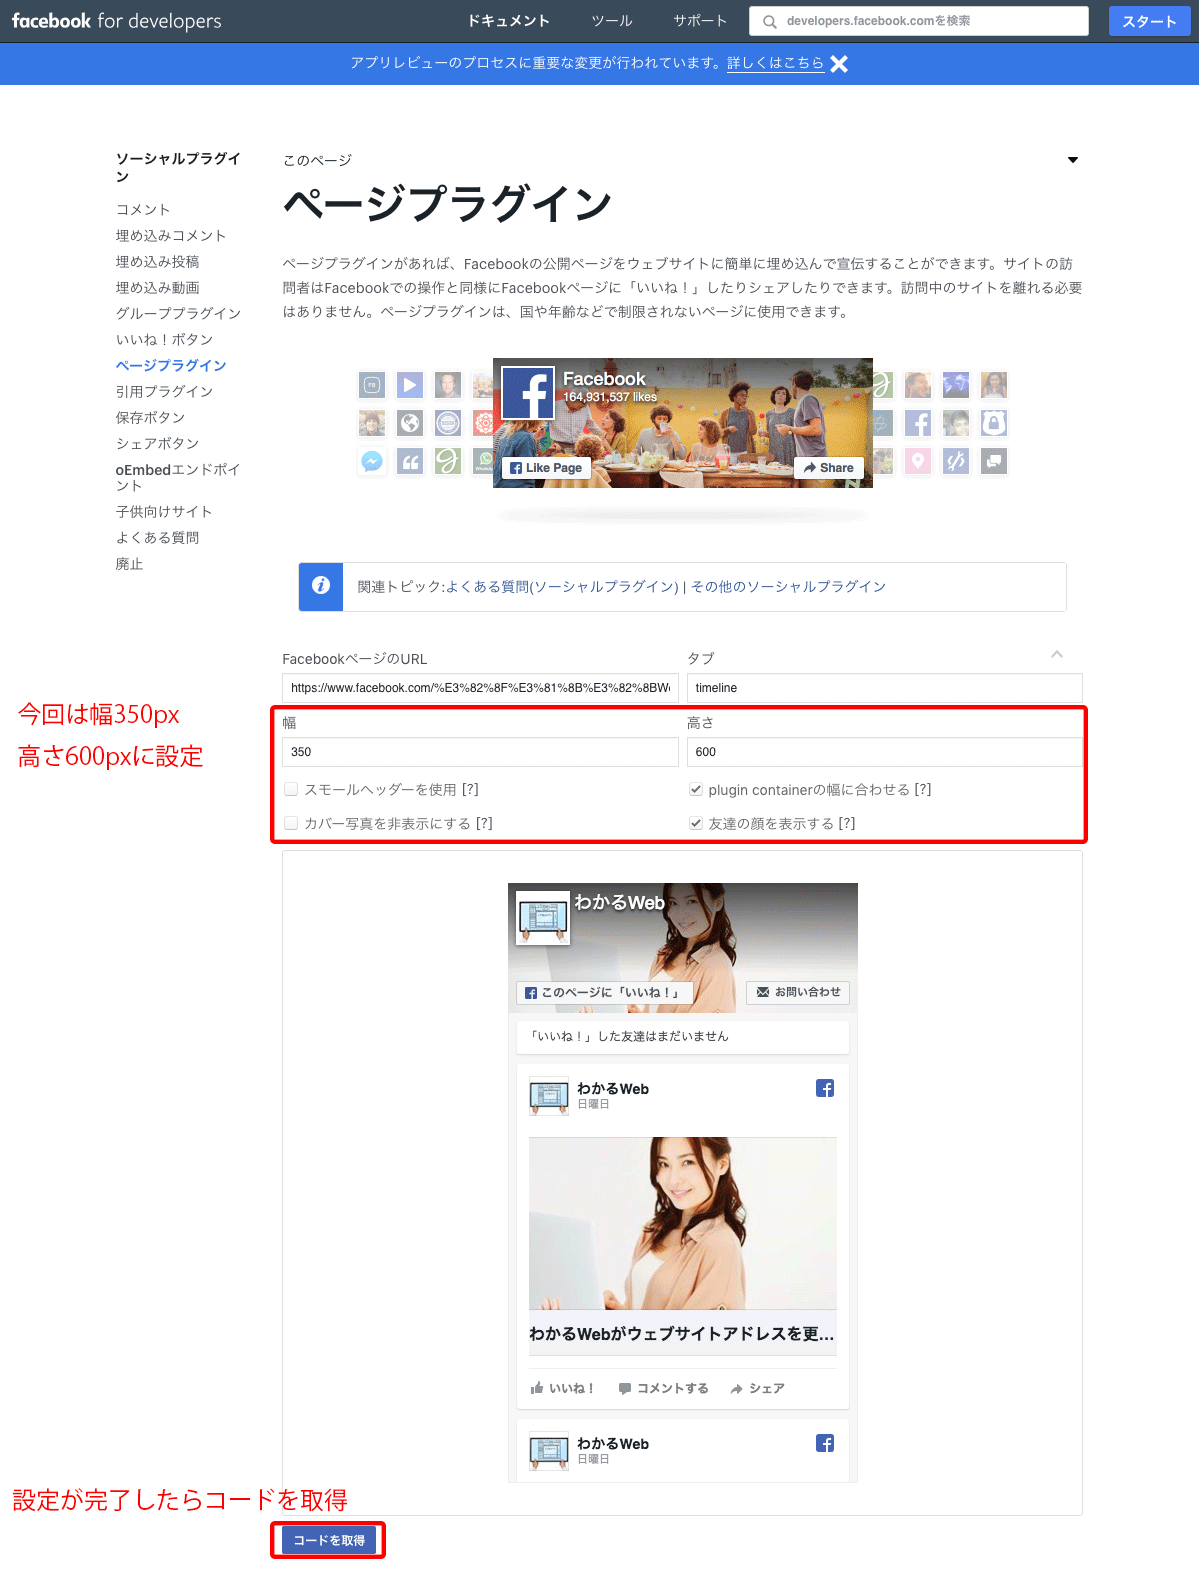1199x1573 pixels.
Task: Click the シェア arrow icon under post
Action: coord(737,1389)
